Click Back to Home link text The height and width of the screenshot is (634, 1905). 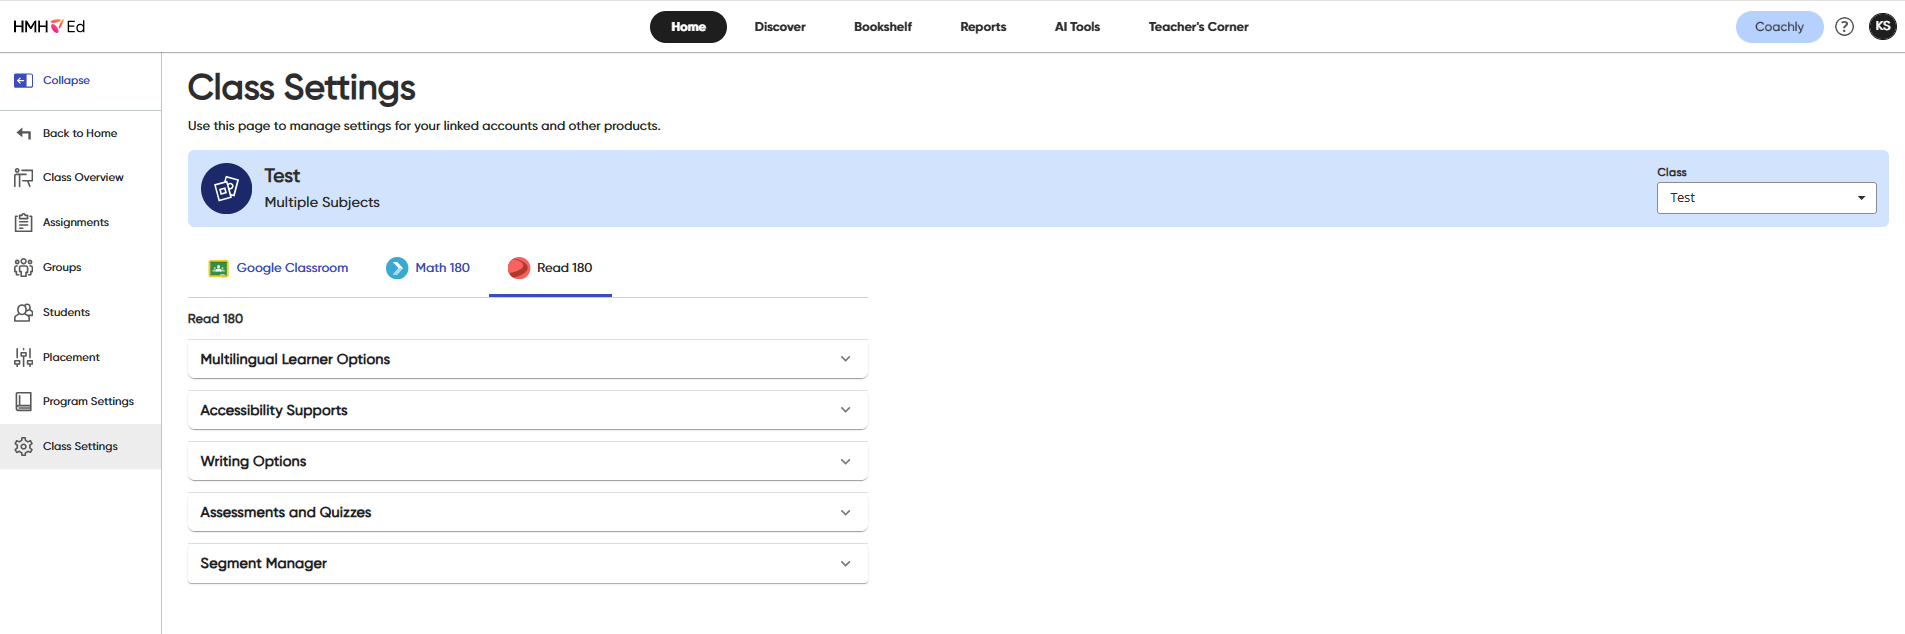80,133
